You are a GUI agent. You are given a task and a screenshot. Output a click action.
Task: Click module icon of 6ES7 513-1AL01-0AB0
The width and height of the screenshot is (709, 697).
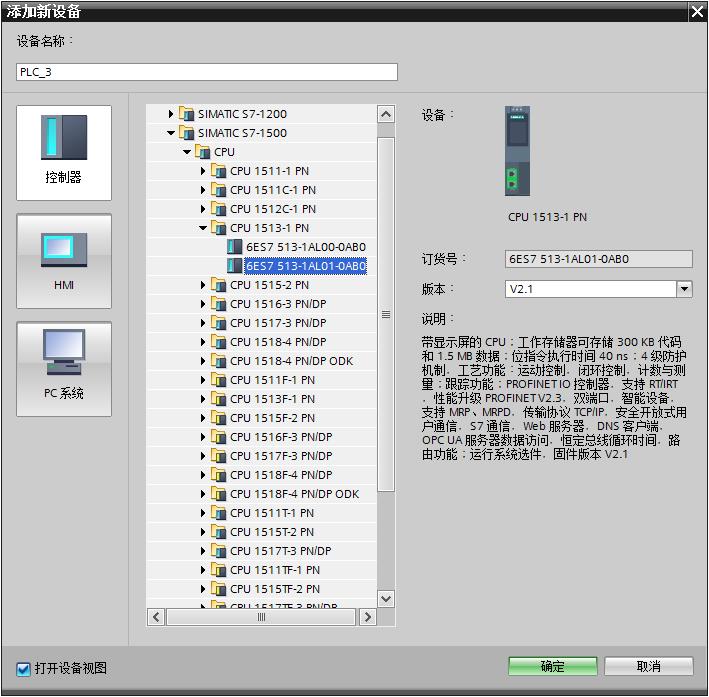pos(234,266)
